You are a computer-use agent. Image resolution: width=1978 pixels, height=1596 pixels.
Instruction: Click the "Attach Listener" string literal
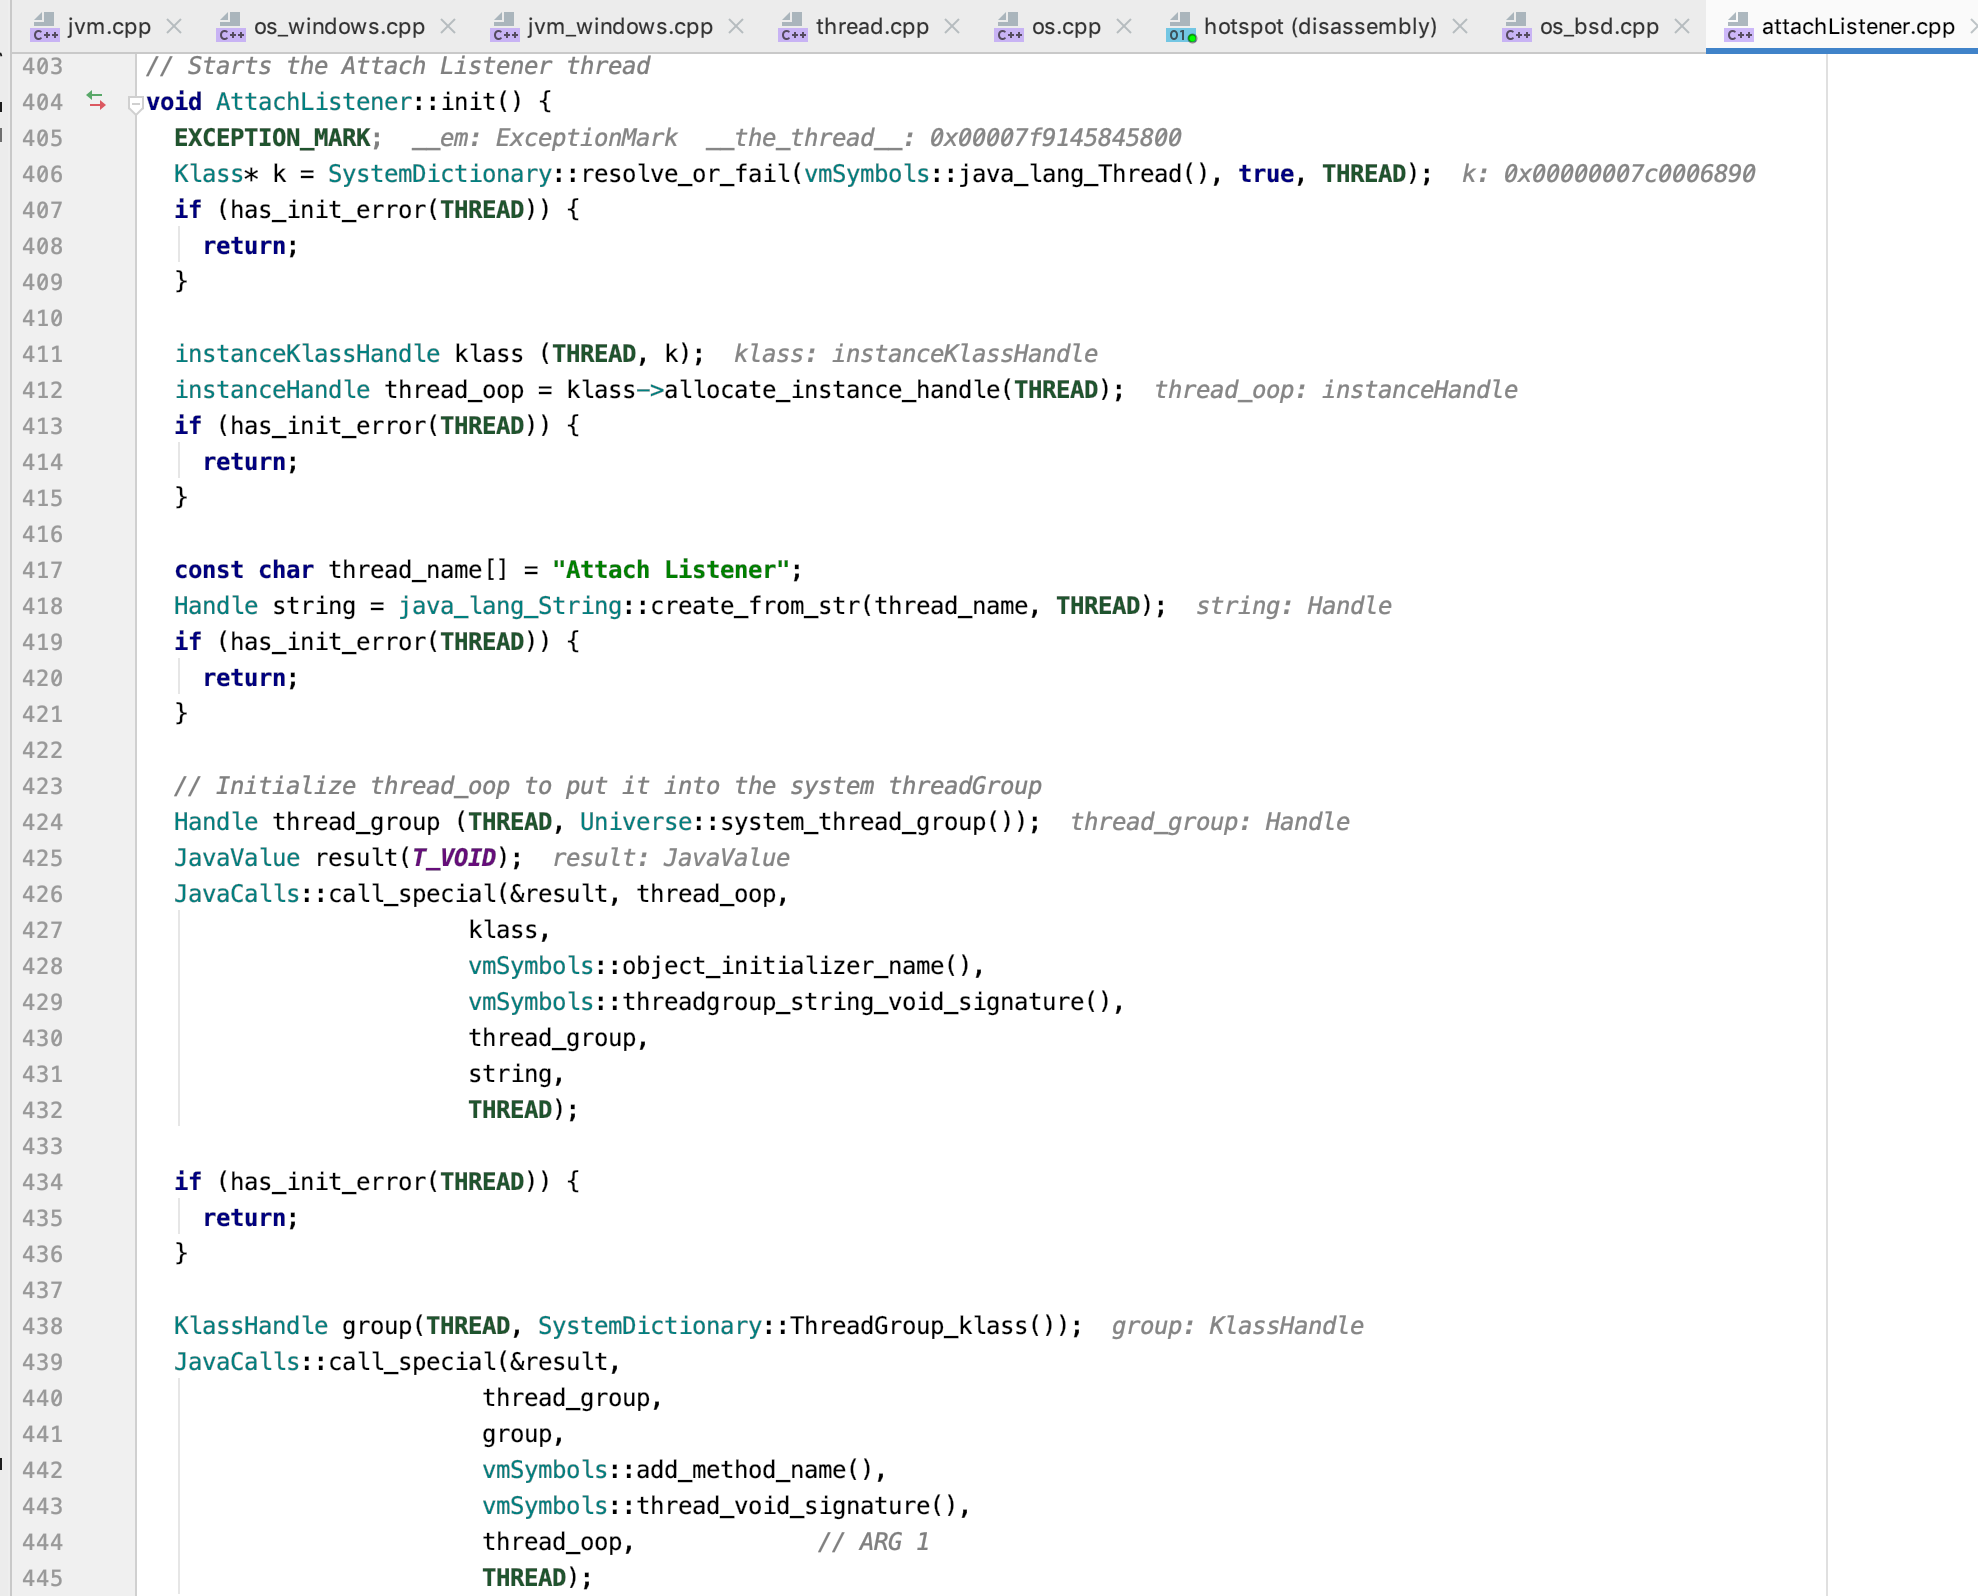[670, 570]
